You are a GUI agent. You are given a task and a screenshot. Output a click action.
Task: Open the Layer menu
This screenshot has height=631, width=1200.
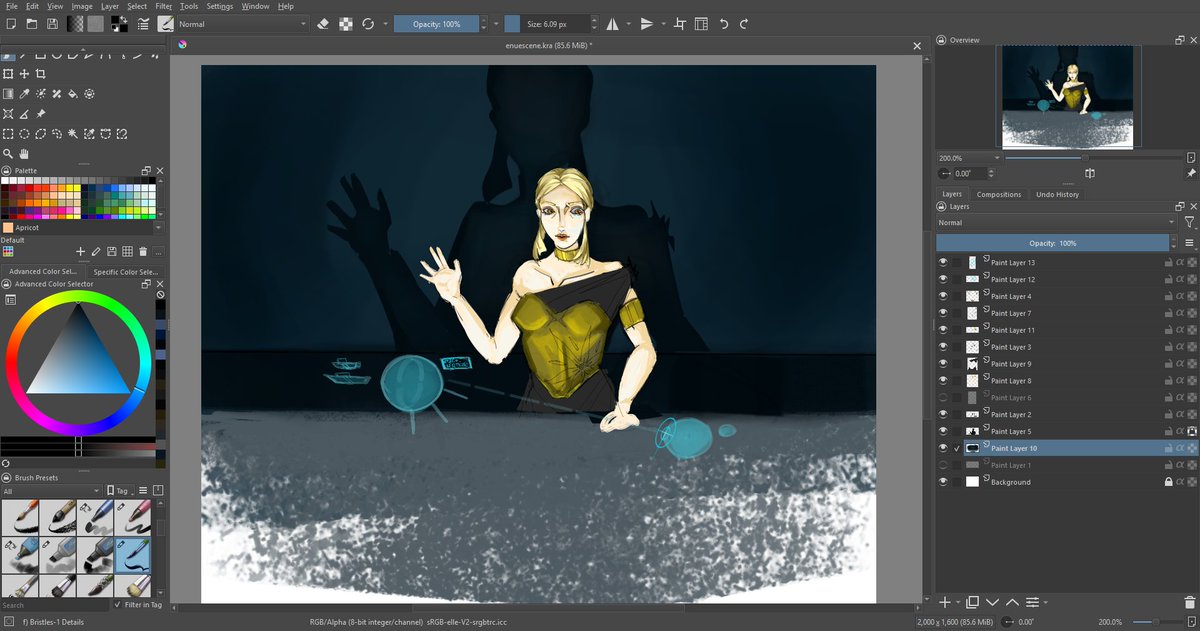[x=109, y=6]
